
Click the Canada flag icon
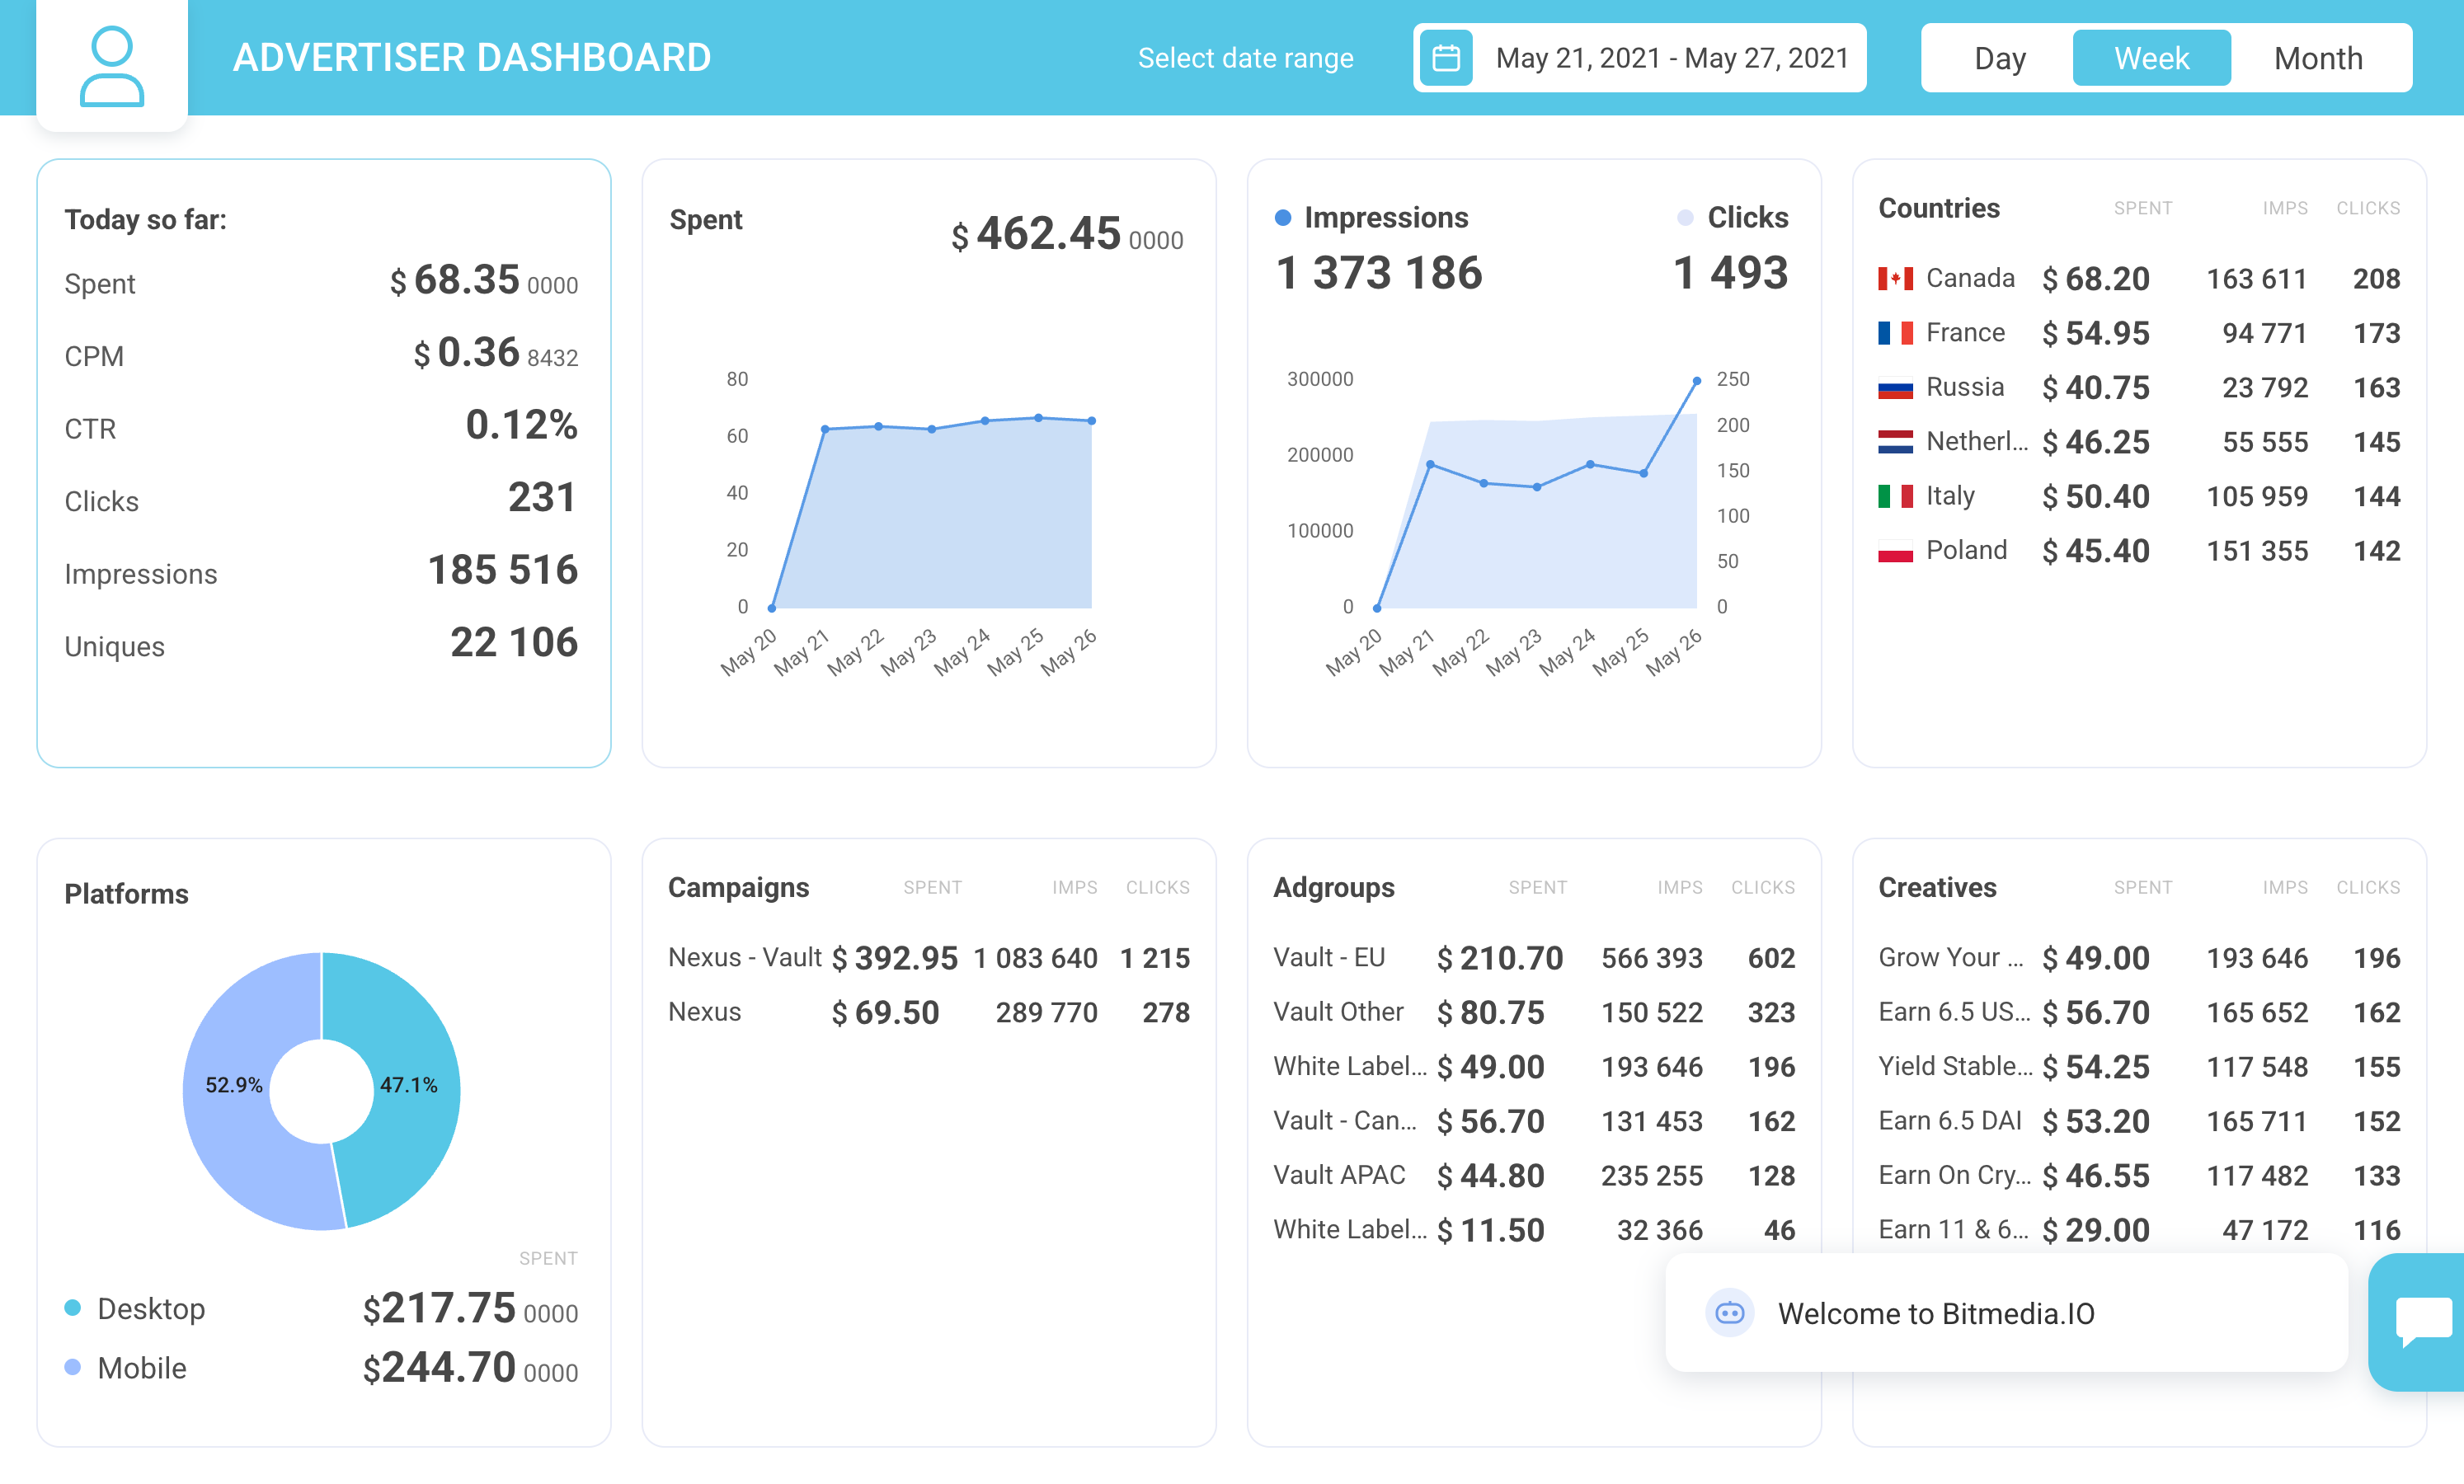[1895, 279]
